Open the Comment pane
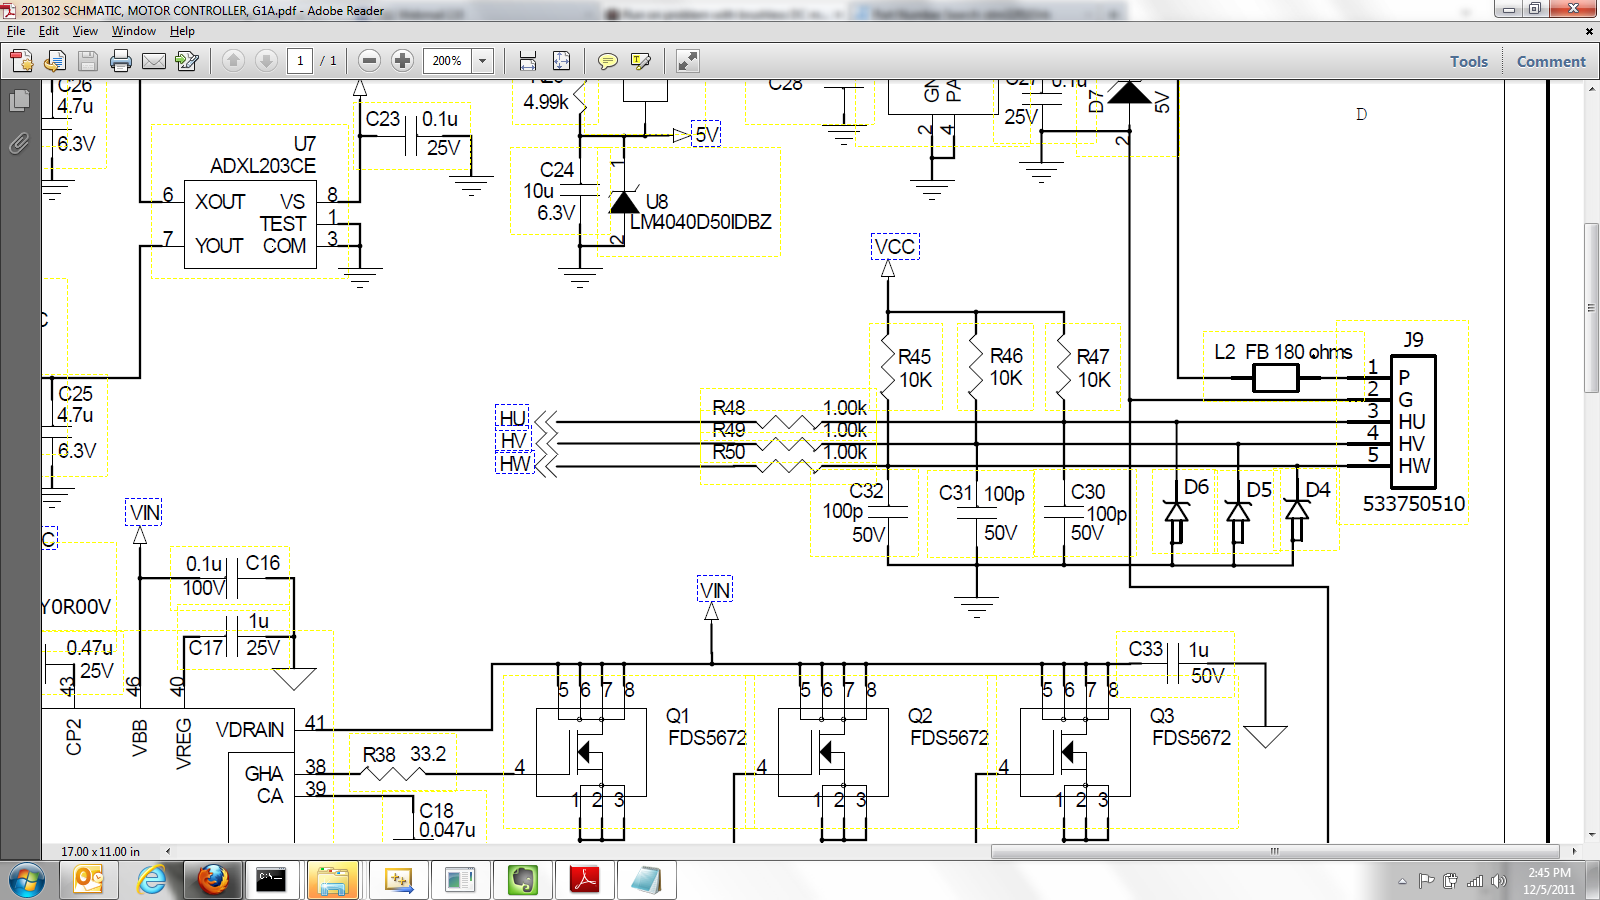The image size is (1600, 900). coord(1551,61)
